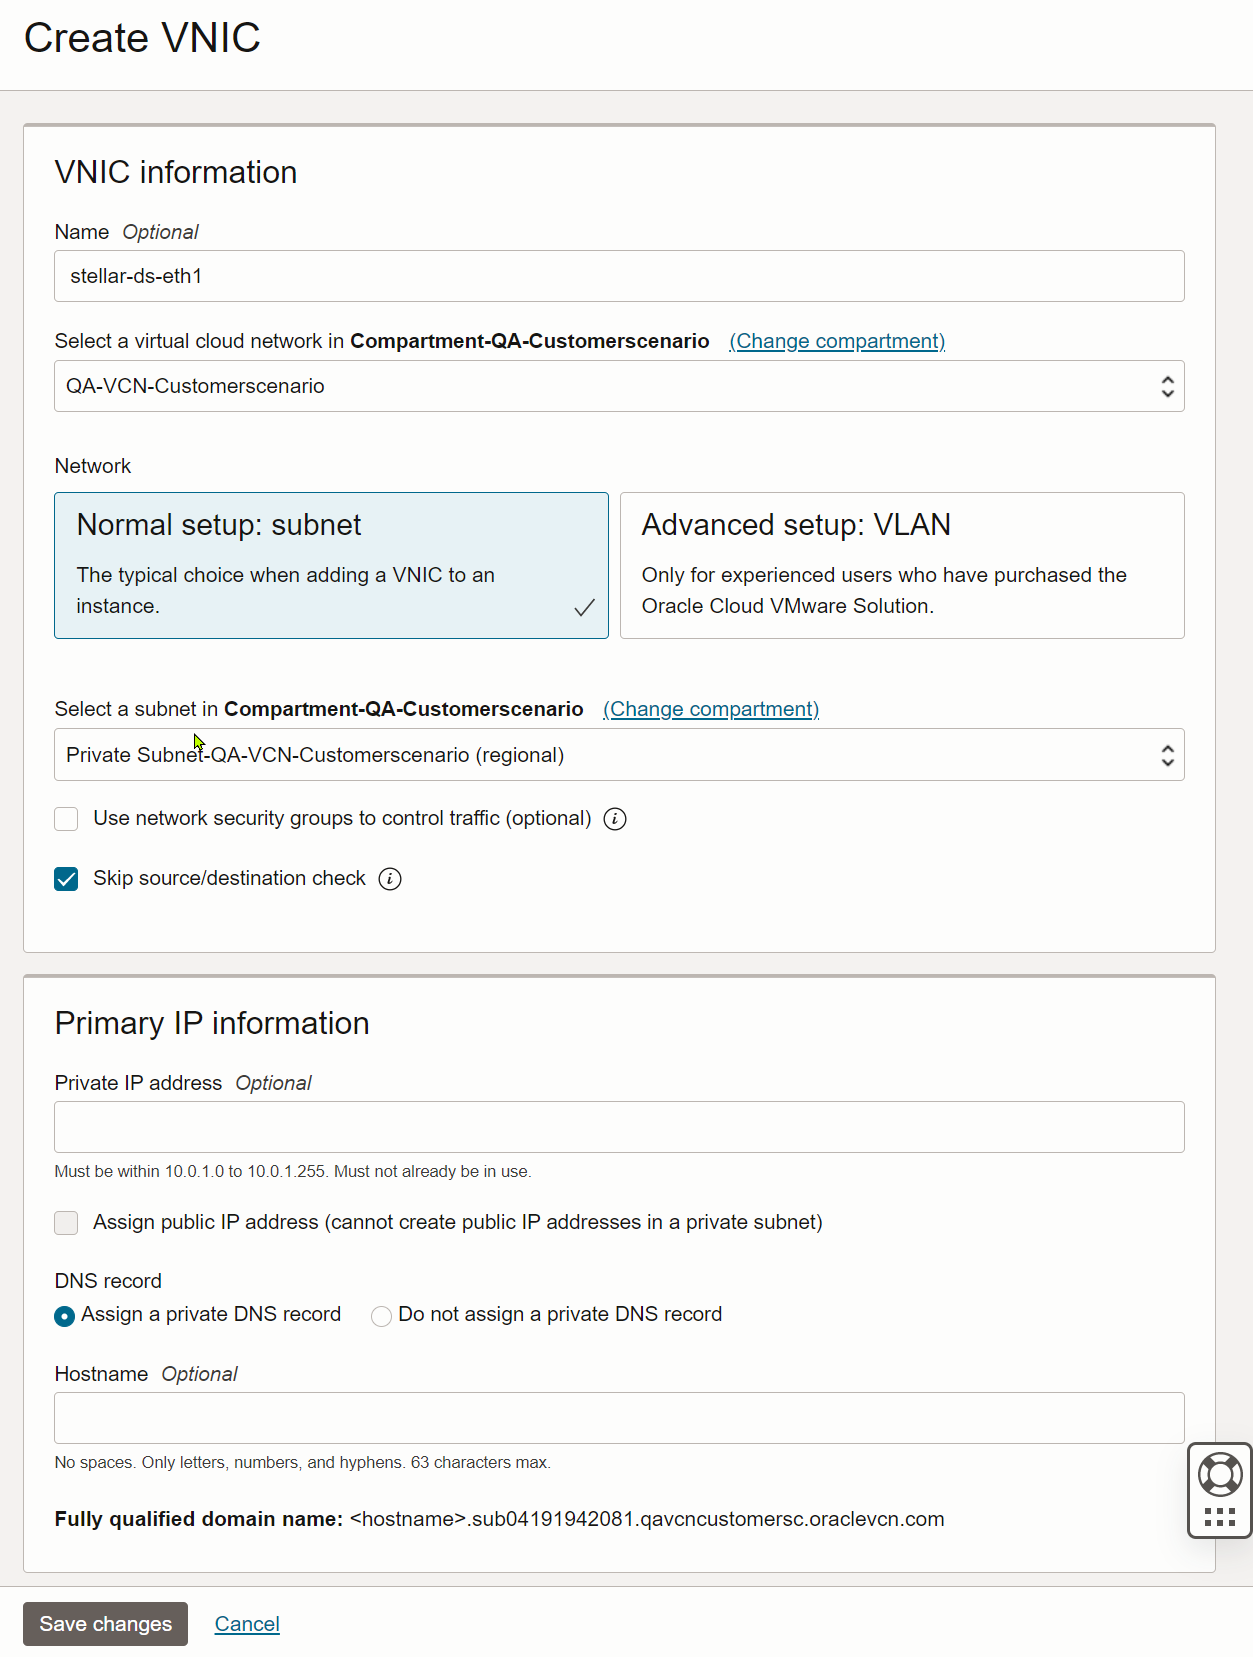Screen dimensions: 1253x1657
Task: Choose Advanced setup: VLAN option
Action: pyautogui.click(x=902, y=565)
